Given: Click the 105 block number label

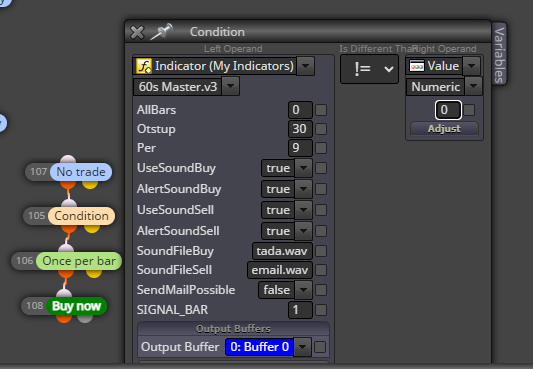Looking at the screenshot, I should pyautogui.click(x=37, y=216).
